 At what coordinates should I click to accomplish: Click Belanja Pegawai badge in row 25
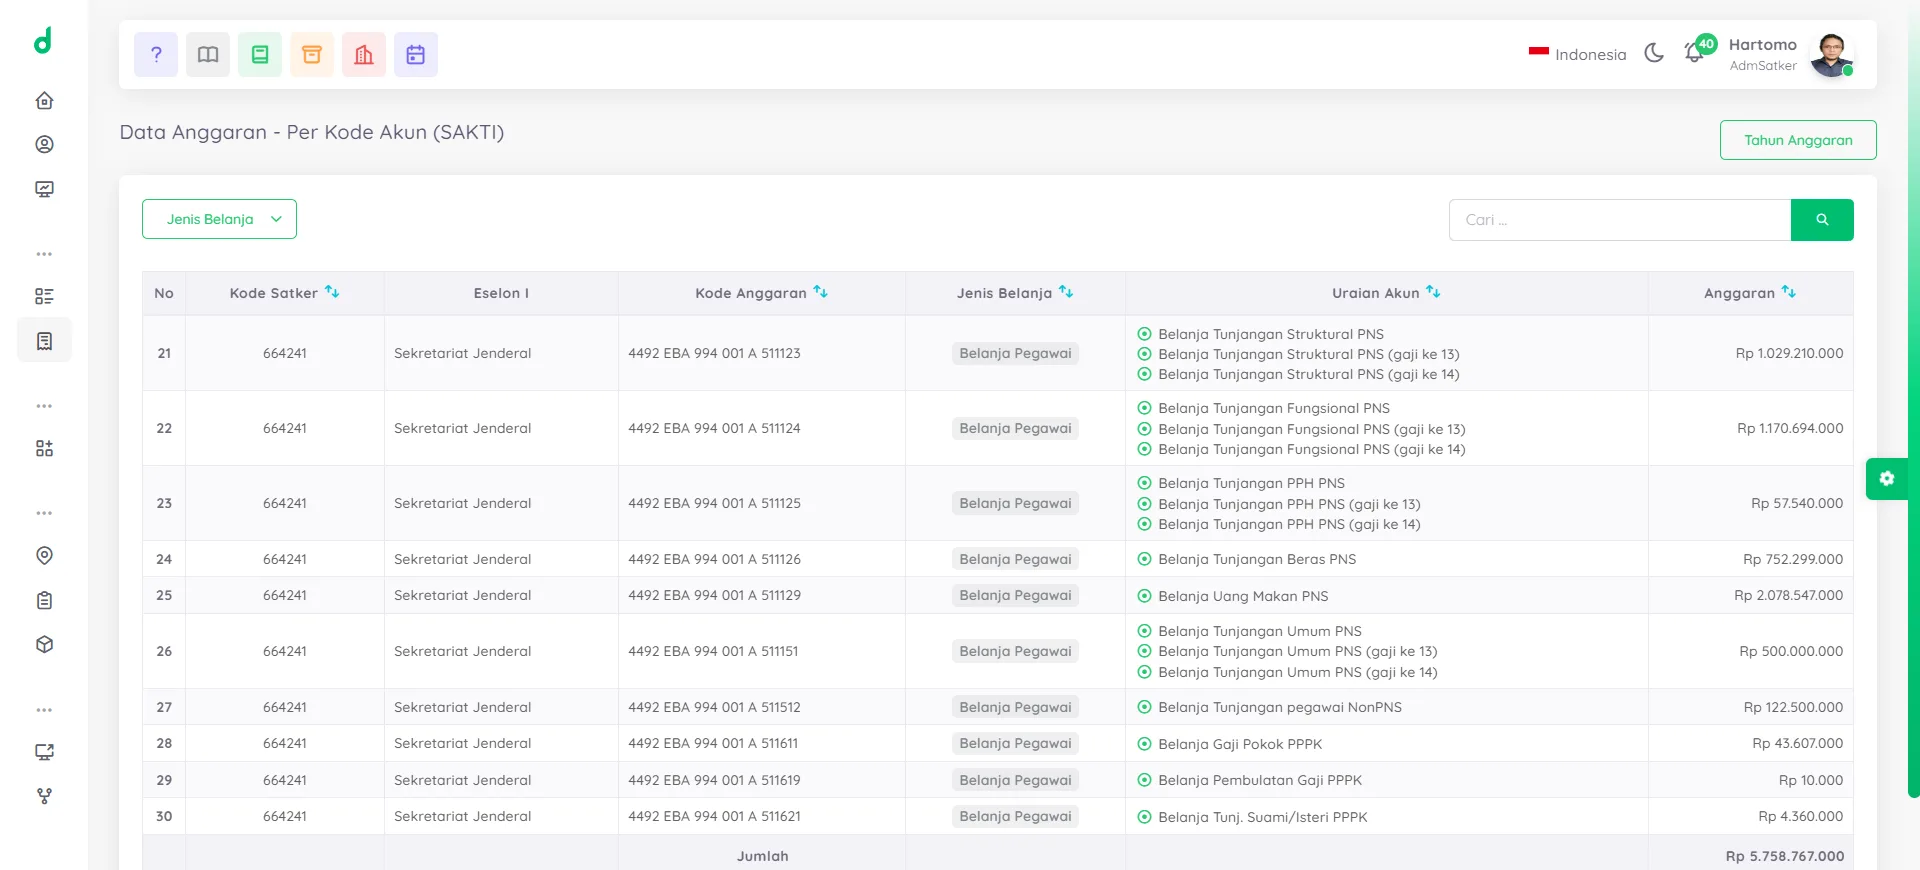(1015, 595)
